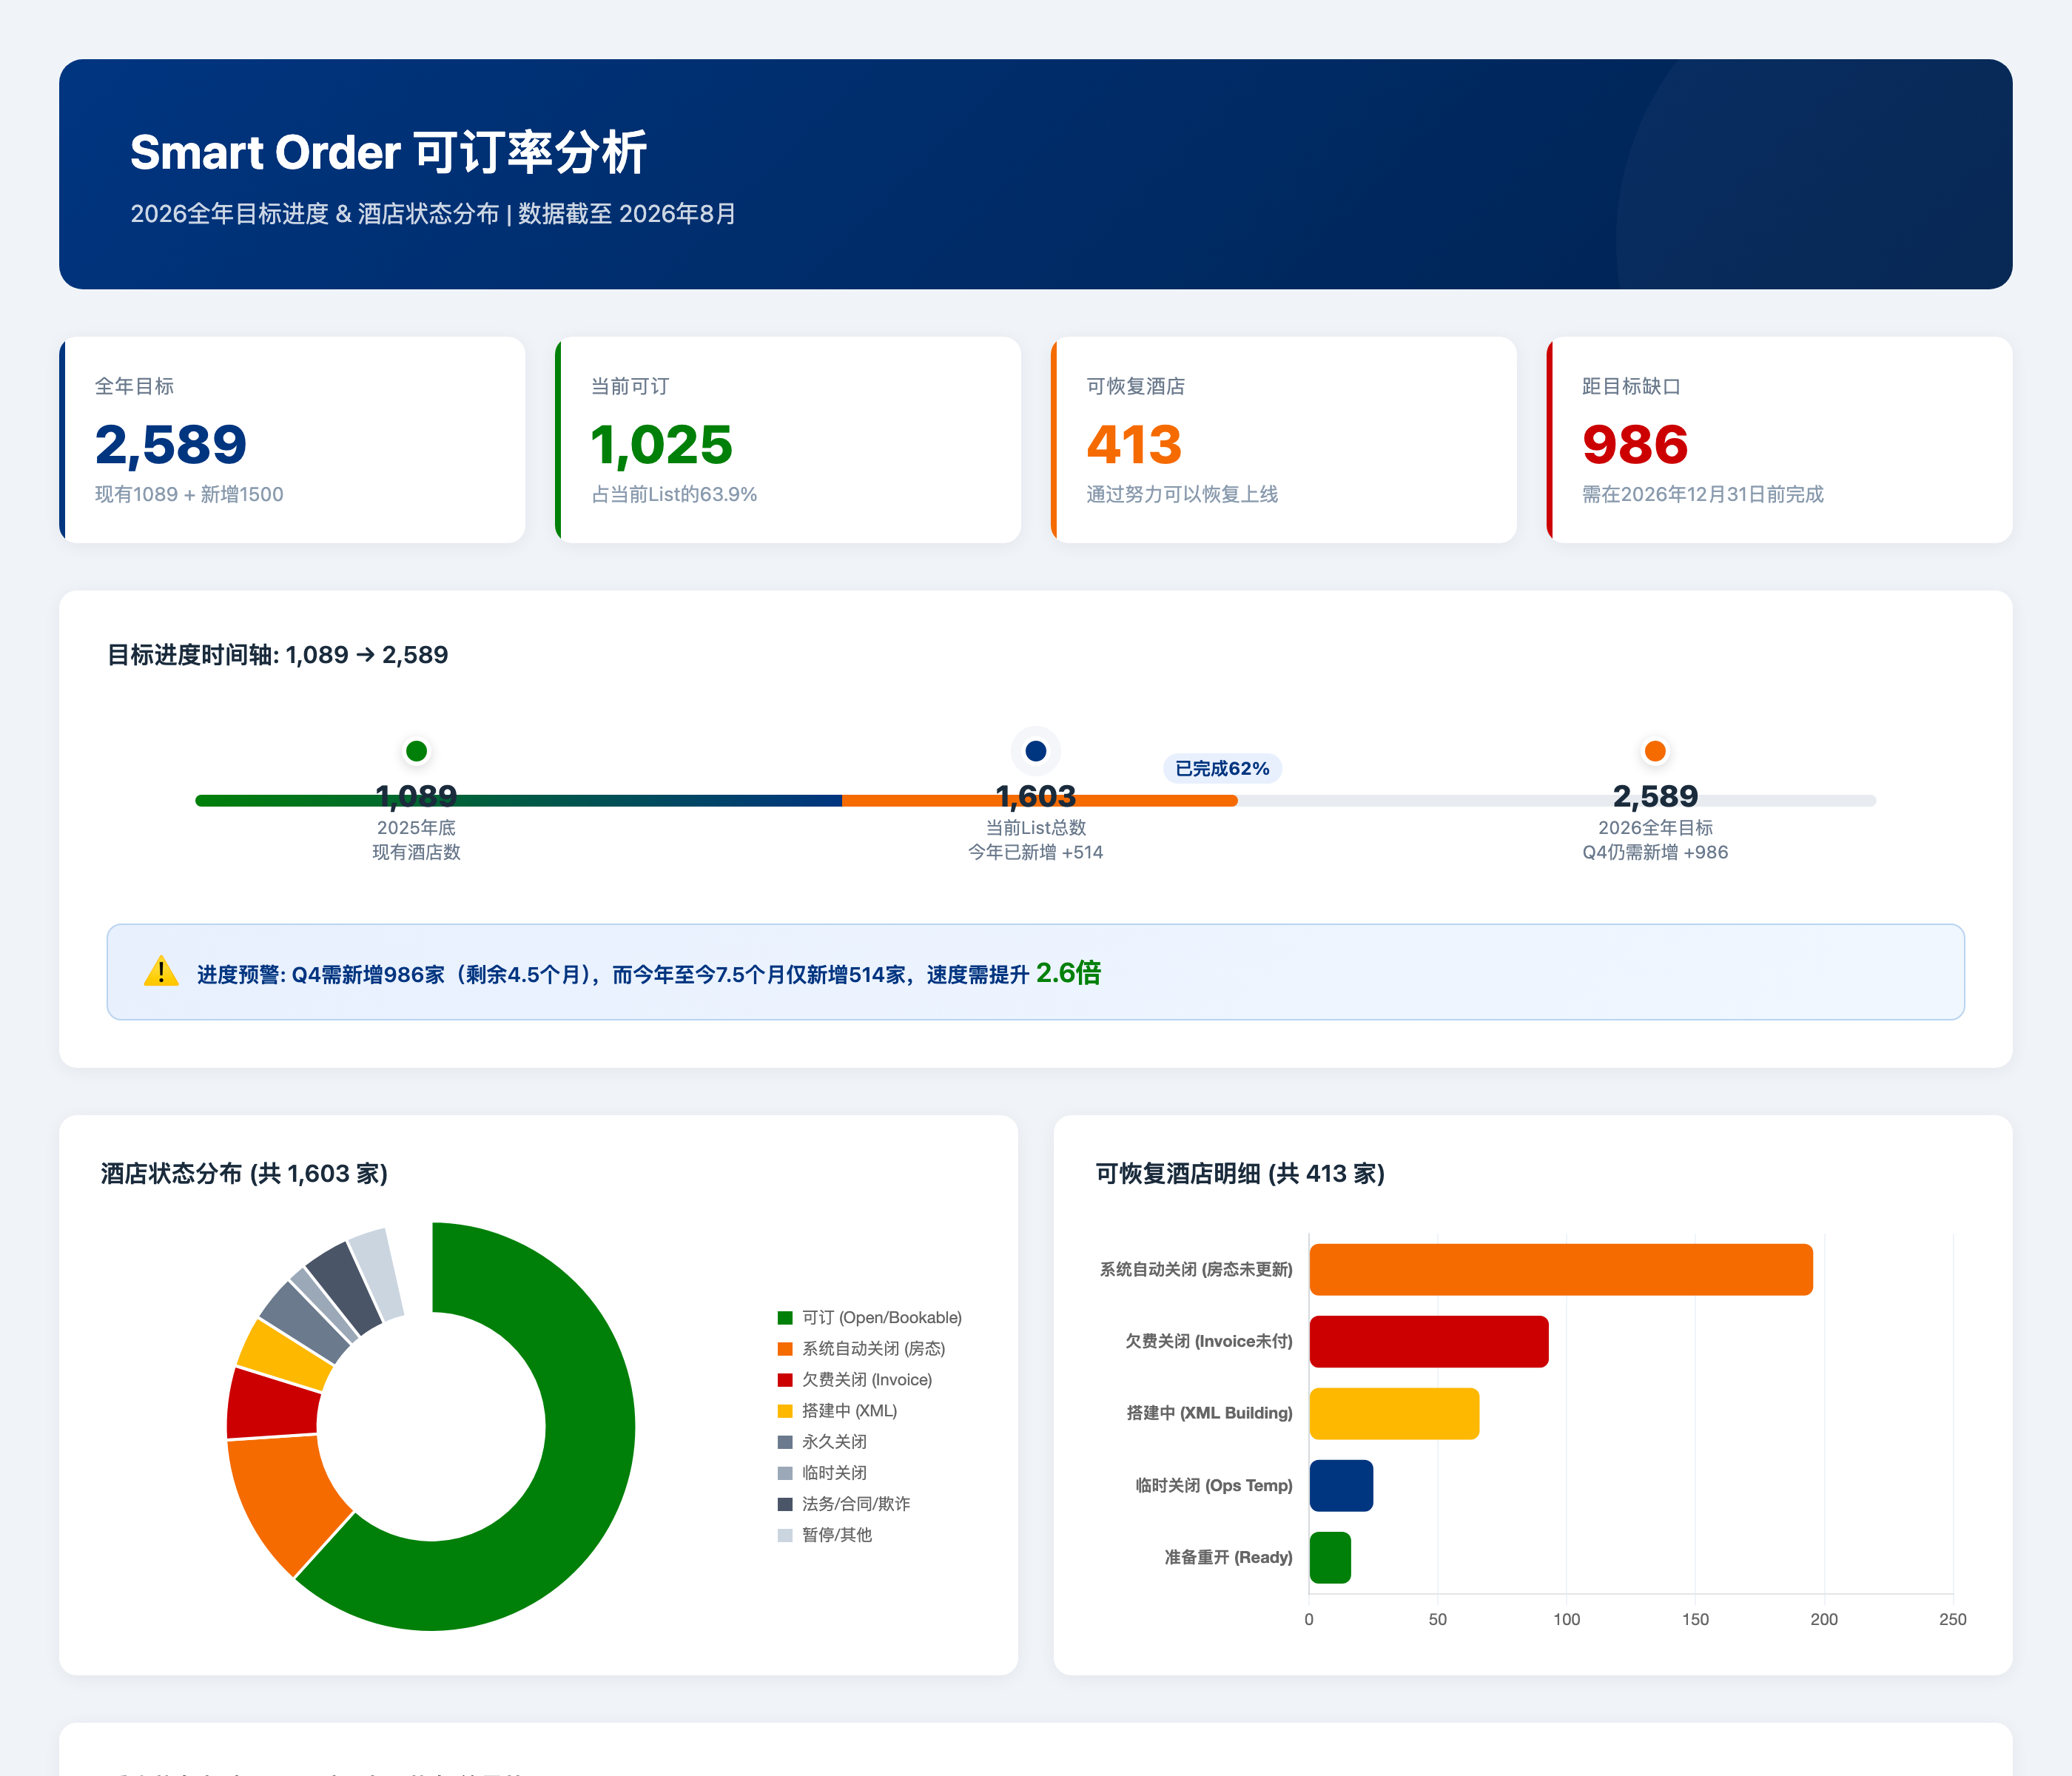This screenshot has width=2072, height=1776.
Task: Click 今年已新增 +514 label
Action: point(1036,852)
